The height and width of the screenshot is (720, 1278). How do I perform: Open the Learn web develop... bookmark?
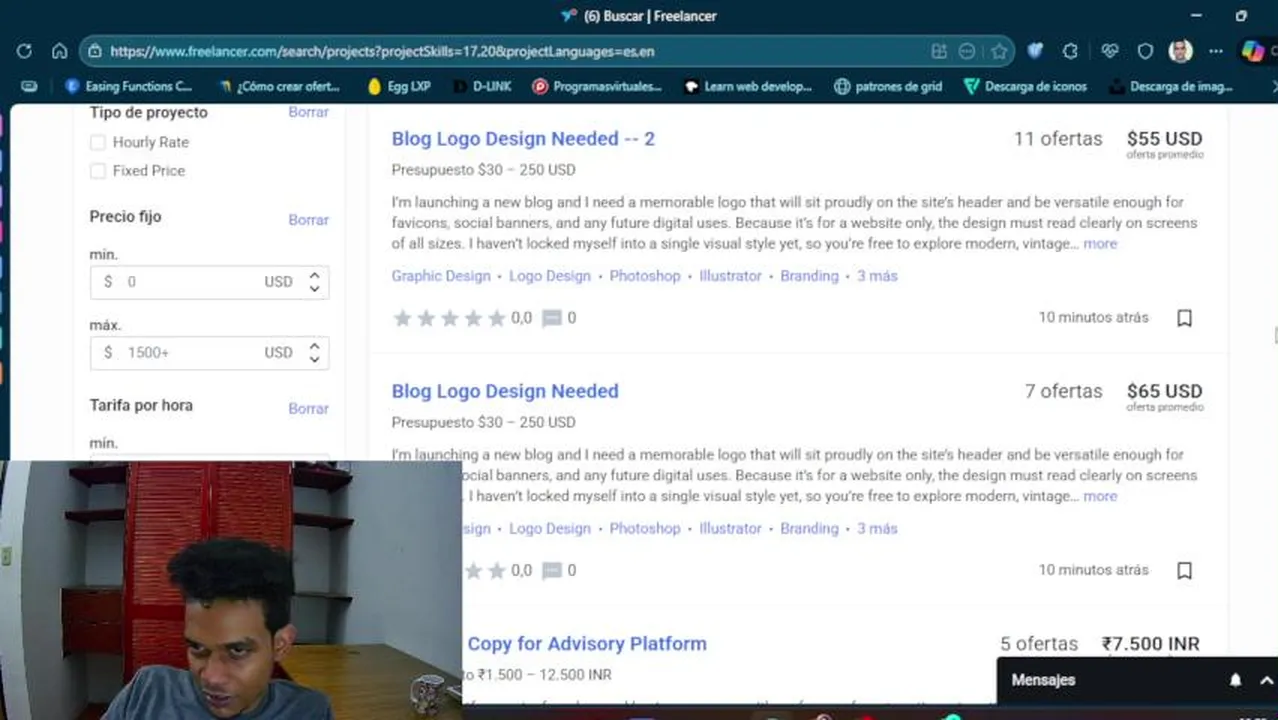point(748,86)
